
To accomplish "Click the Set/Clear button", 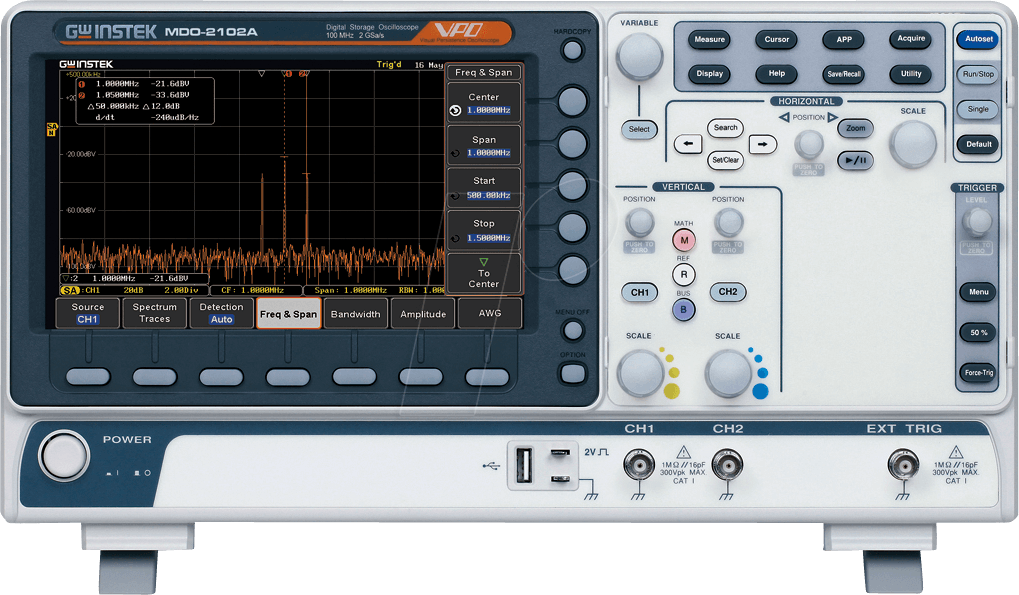I will pyautogui.click(x=725, y=160).
